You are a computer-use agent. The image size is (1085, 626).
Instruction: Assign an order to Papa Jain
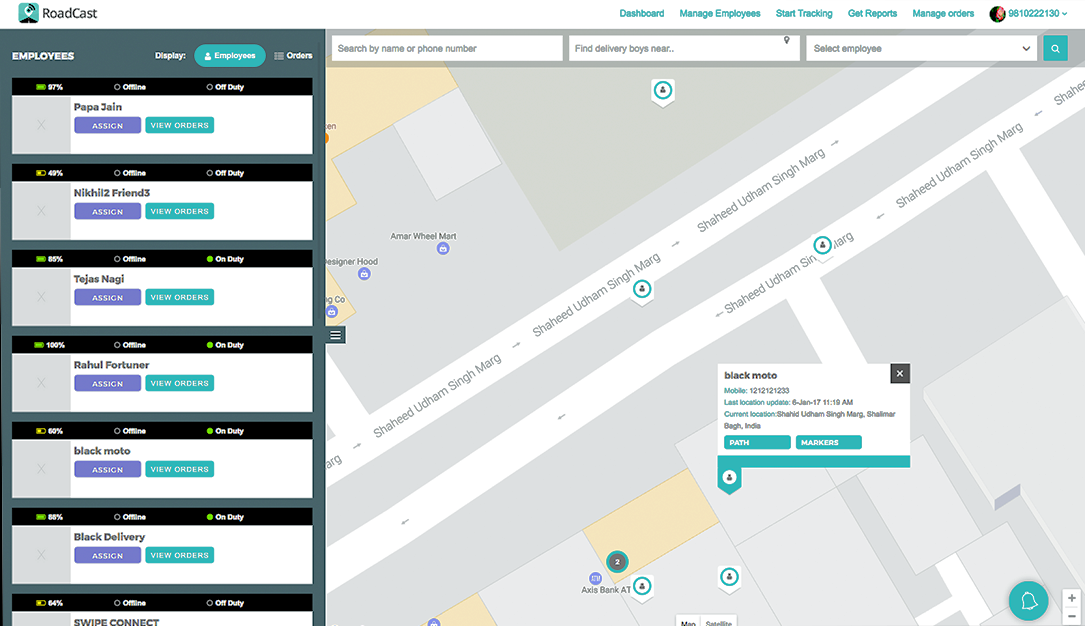pos(107,125)
